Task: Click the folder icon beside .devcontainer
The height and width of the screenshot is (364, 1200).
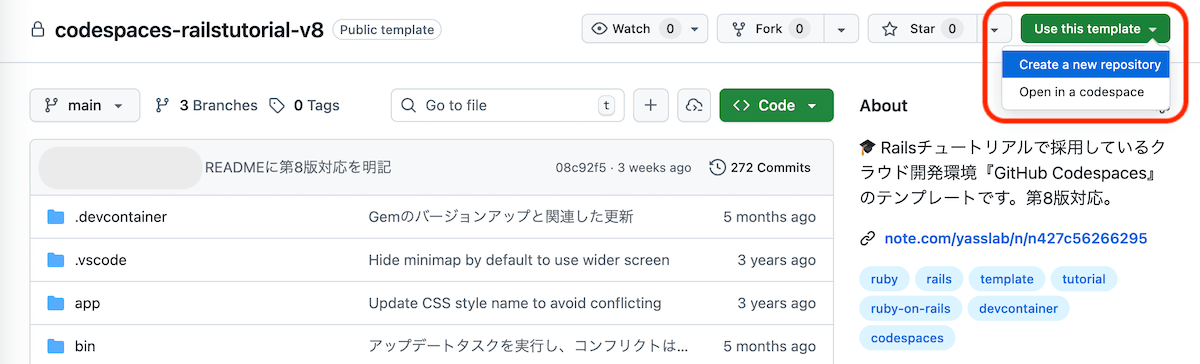Action: [55, 216]
